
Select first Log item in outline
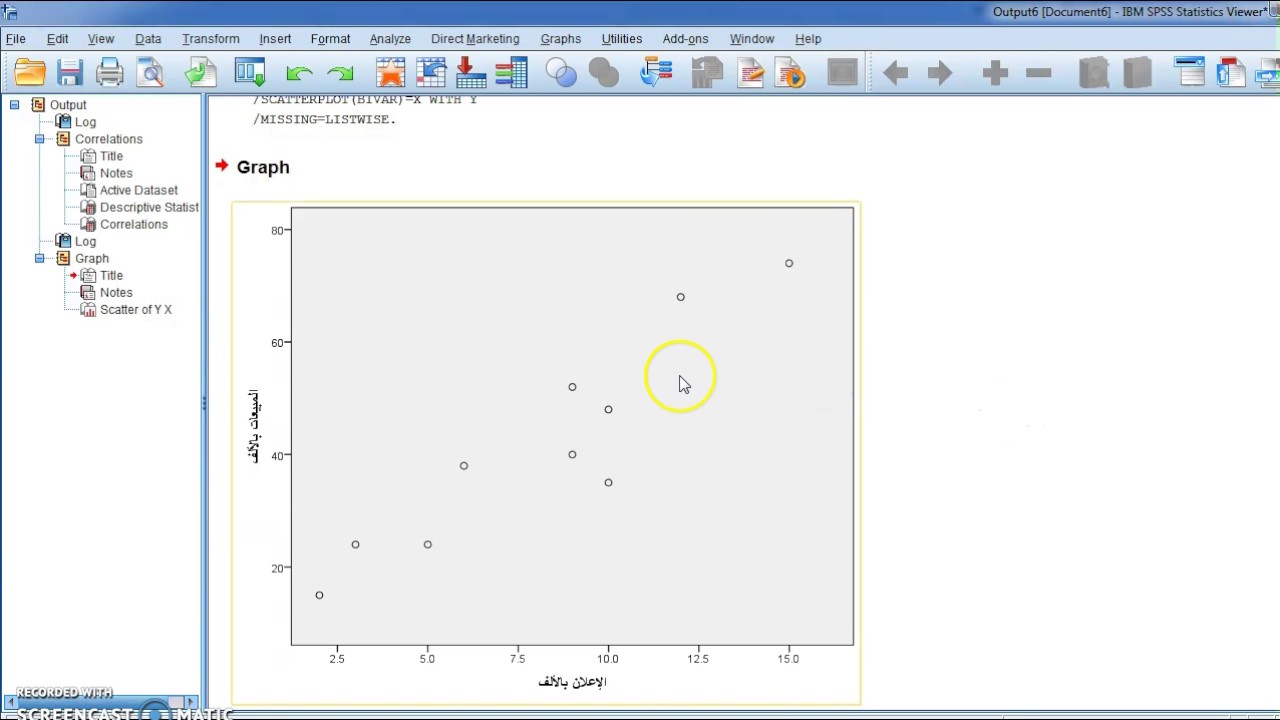[x=85, y=122]
